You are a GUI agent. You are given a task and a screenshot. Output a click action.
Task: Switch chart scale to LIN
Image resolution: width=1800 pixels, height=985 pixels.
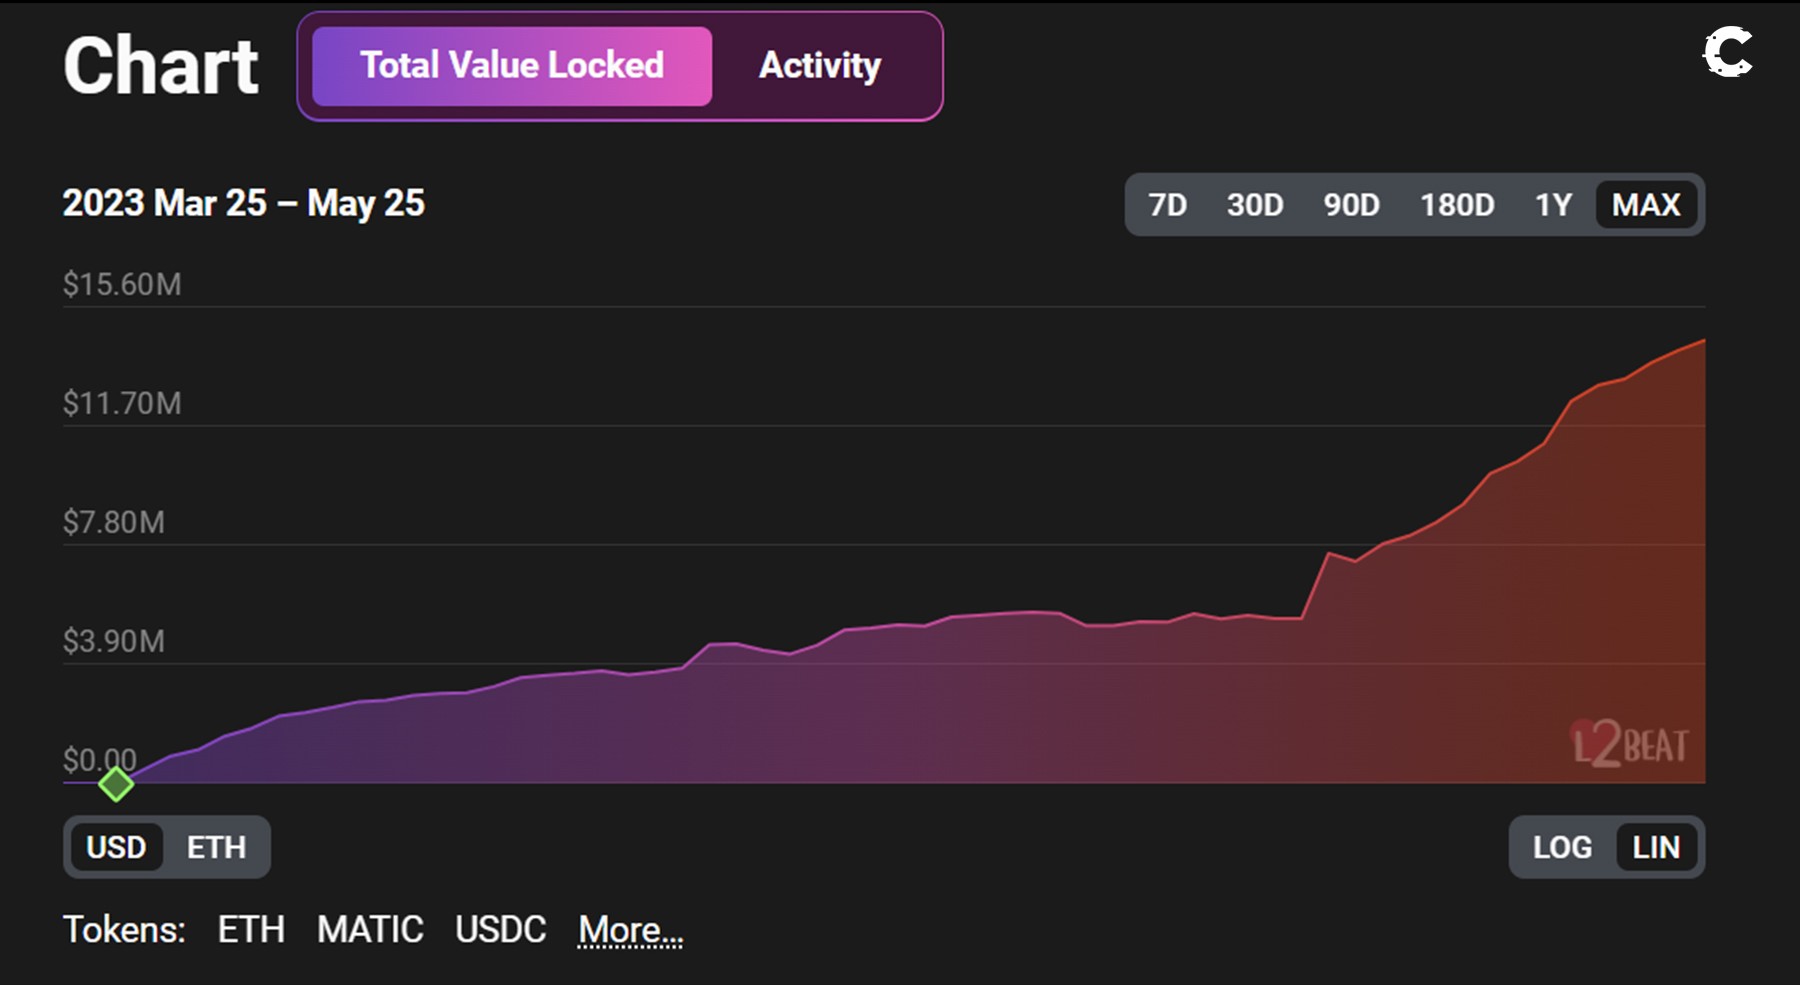[x=1656, y=847]
